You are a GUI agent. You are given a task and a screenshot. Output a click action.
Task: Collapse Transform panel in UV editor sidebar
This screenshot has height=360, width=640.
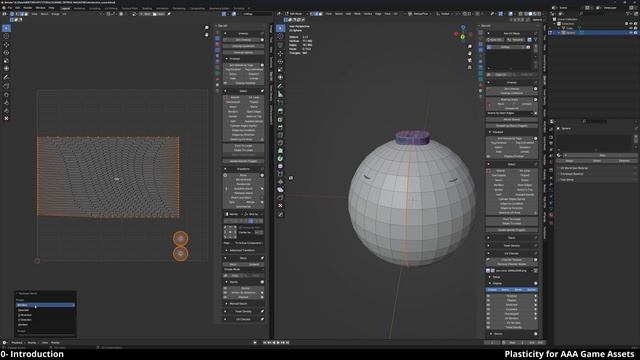[225, 169]
